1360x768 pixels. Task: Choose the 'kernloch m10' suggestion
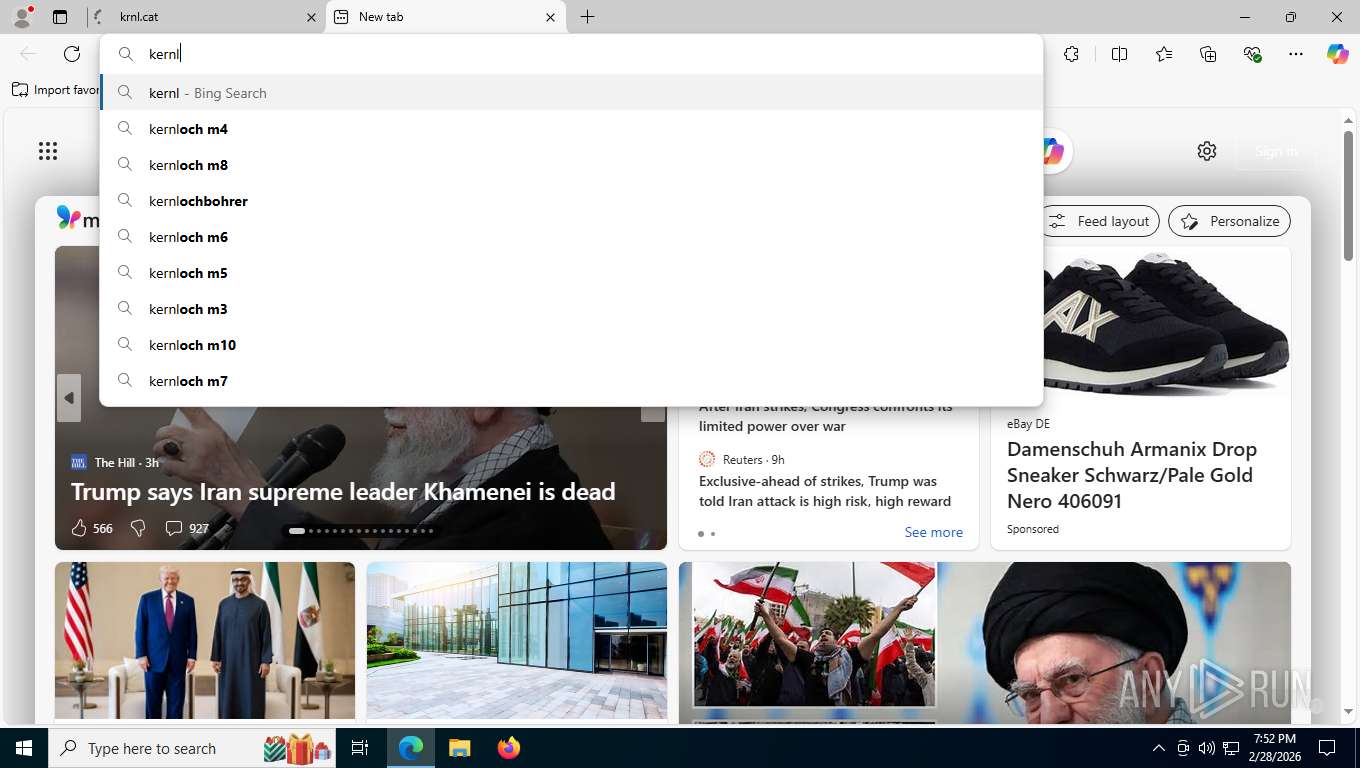click(x=571, y=345)
